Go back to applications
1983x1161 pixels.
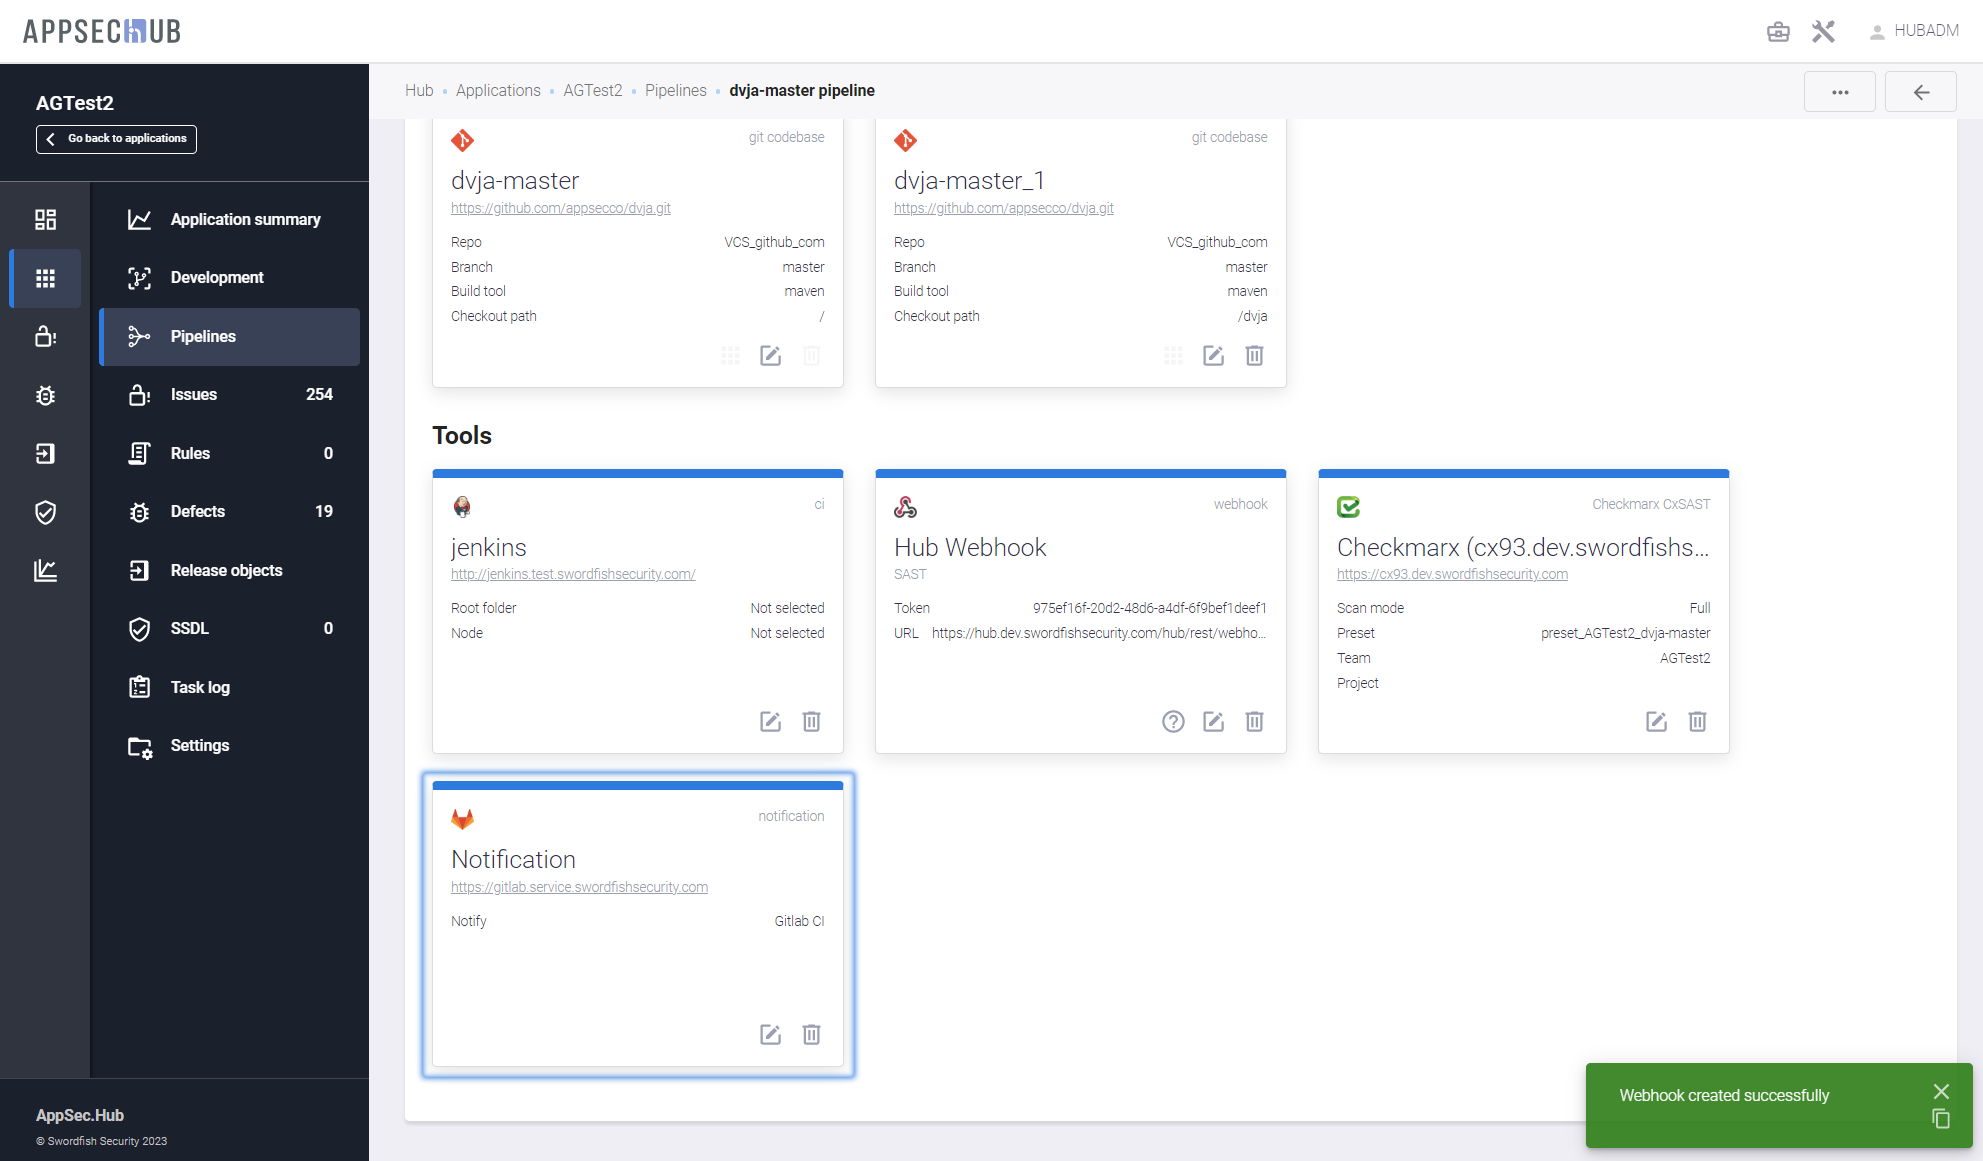[x=117, y=139]
